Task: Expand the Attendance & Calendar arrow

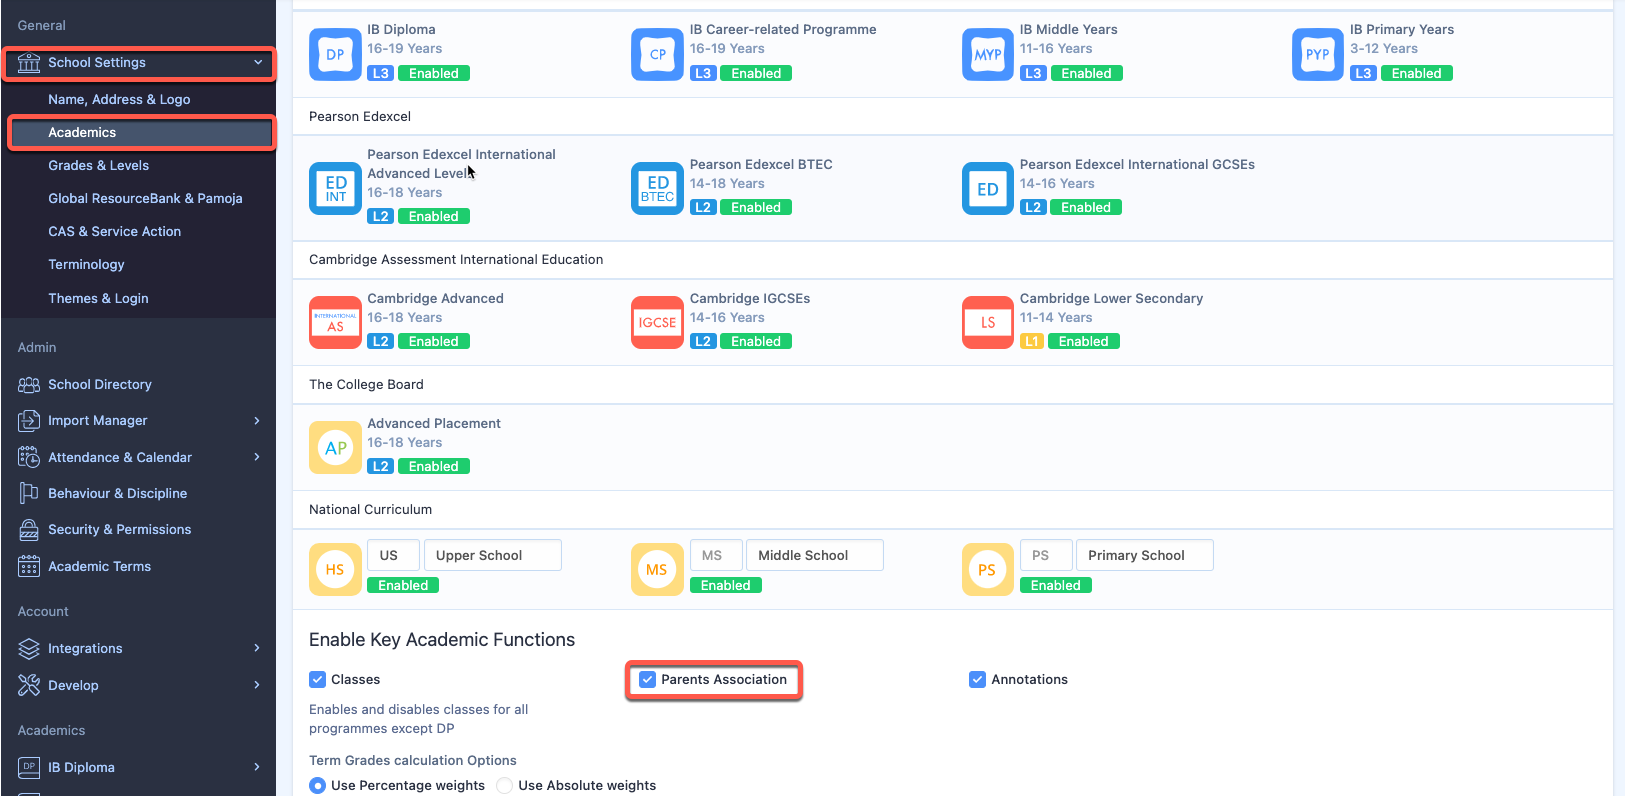Action: 257,458
